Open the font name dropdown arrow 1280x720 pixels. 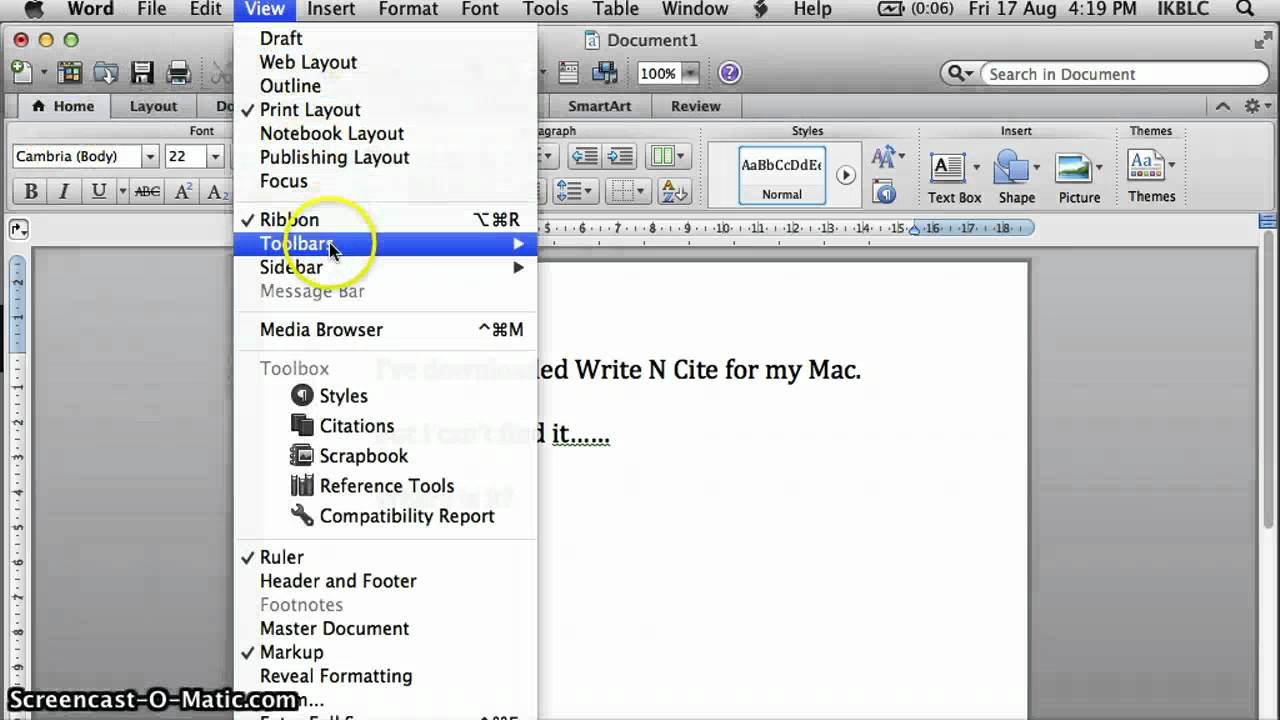pos(150,156)
